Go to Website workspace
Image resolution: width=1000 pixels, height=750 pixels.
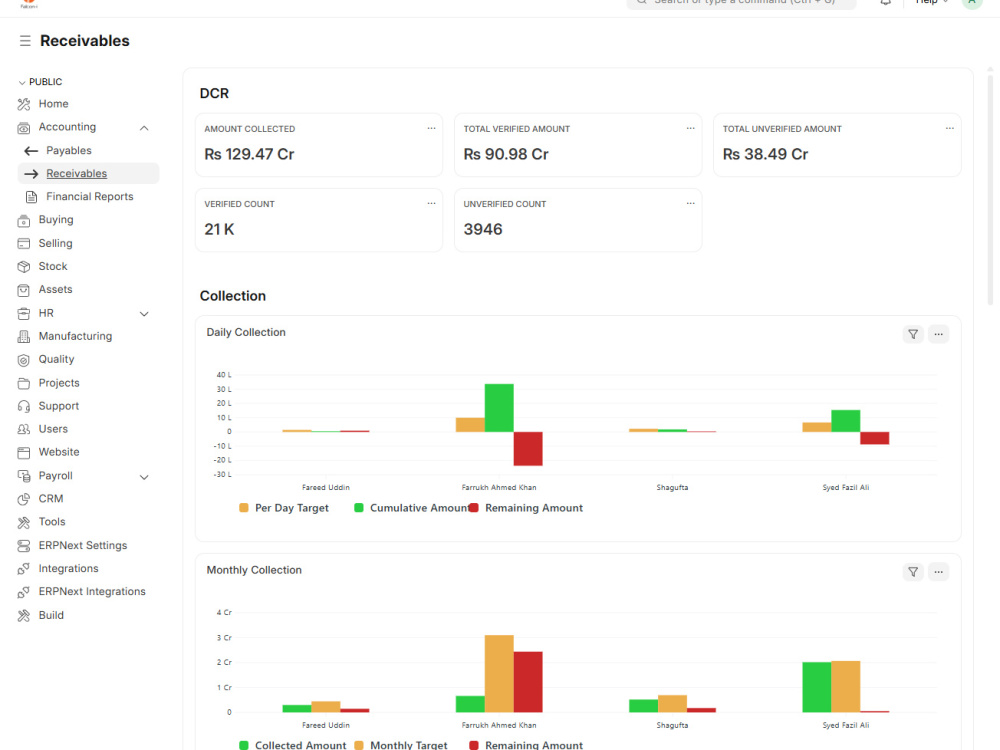(x=59, y=452)
